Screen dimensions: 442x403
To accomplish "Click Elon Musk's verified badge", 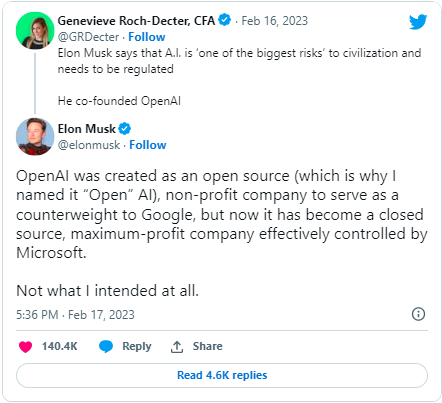I will coord(125,129).
